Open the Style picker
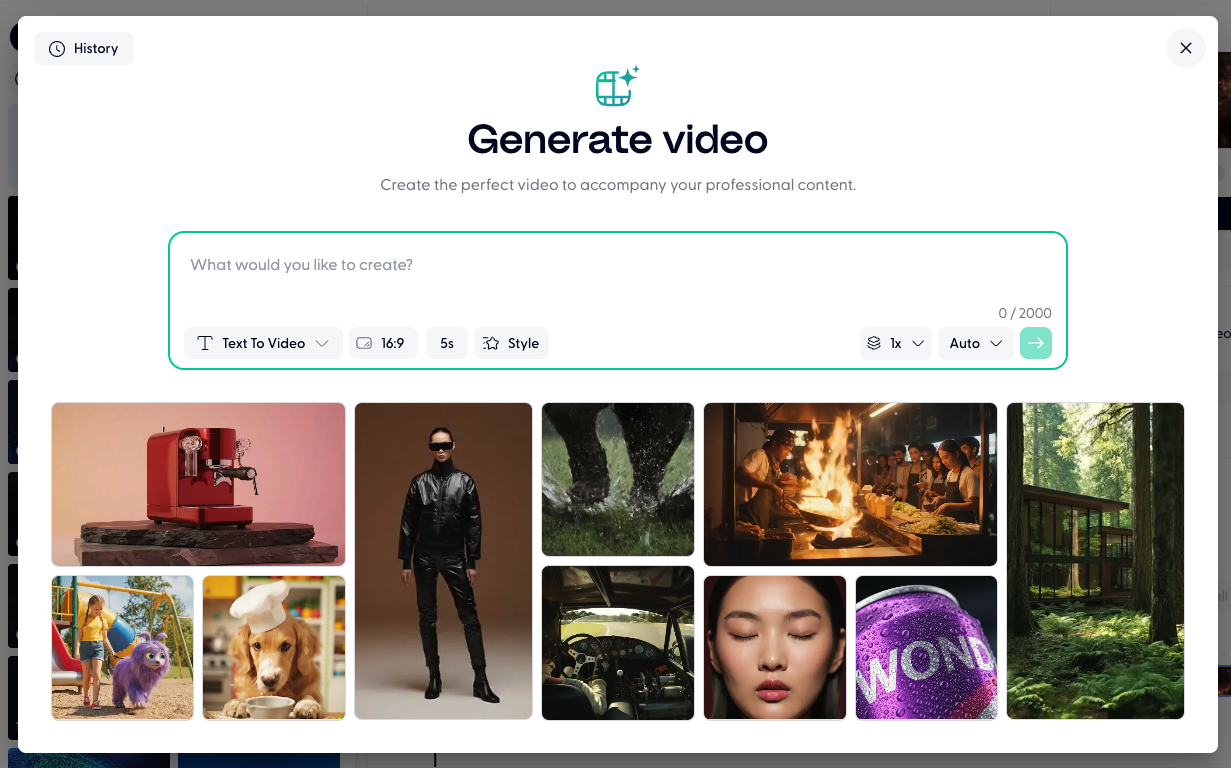 click(511, 343)
